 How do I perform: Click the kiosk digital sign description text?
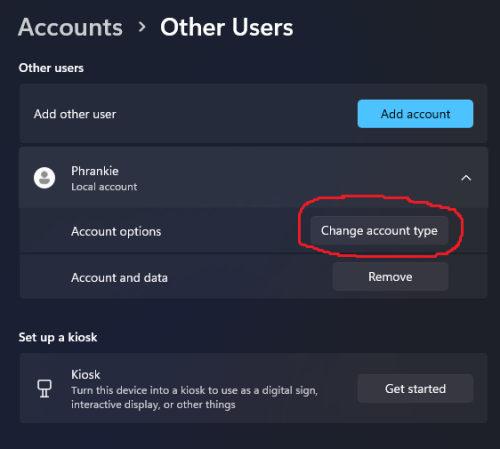click(194, 390)
